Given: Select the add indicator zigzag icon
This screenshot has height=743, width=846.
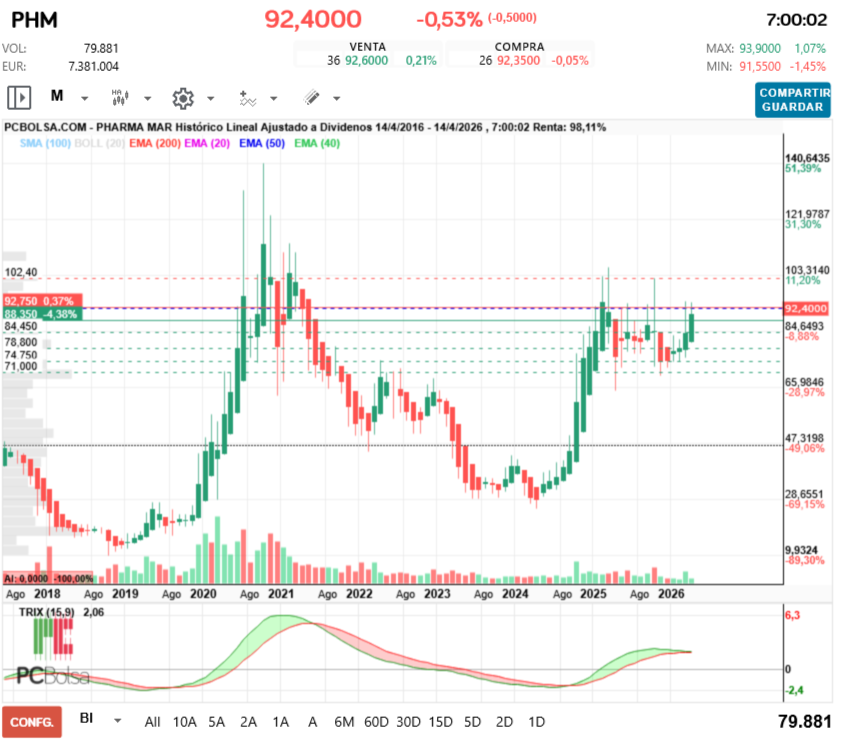Looking at the screenshot, I should pos(247,98).
